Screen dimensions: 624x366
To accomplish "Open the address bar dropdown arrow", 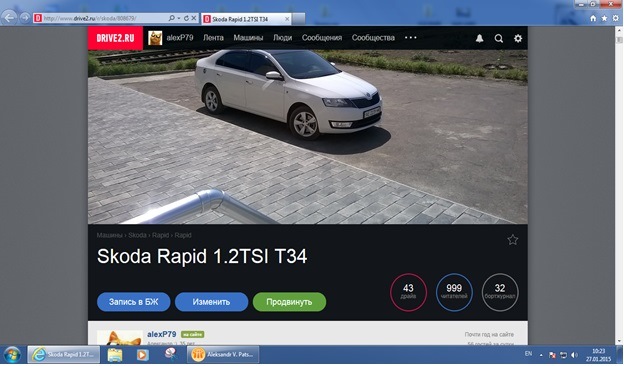I will click(x=179, y=18).
